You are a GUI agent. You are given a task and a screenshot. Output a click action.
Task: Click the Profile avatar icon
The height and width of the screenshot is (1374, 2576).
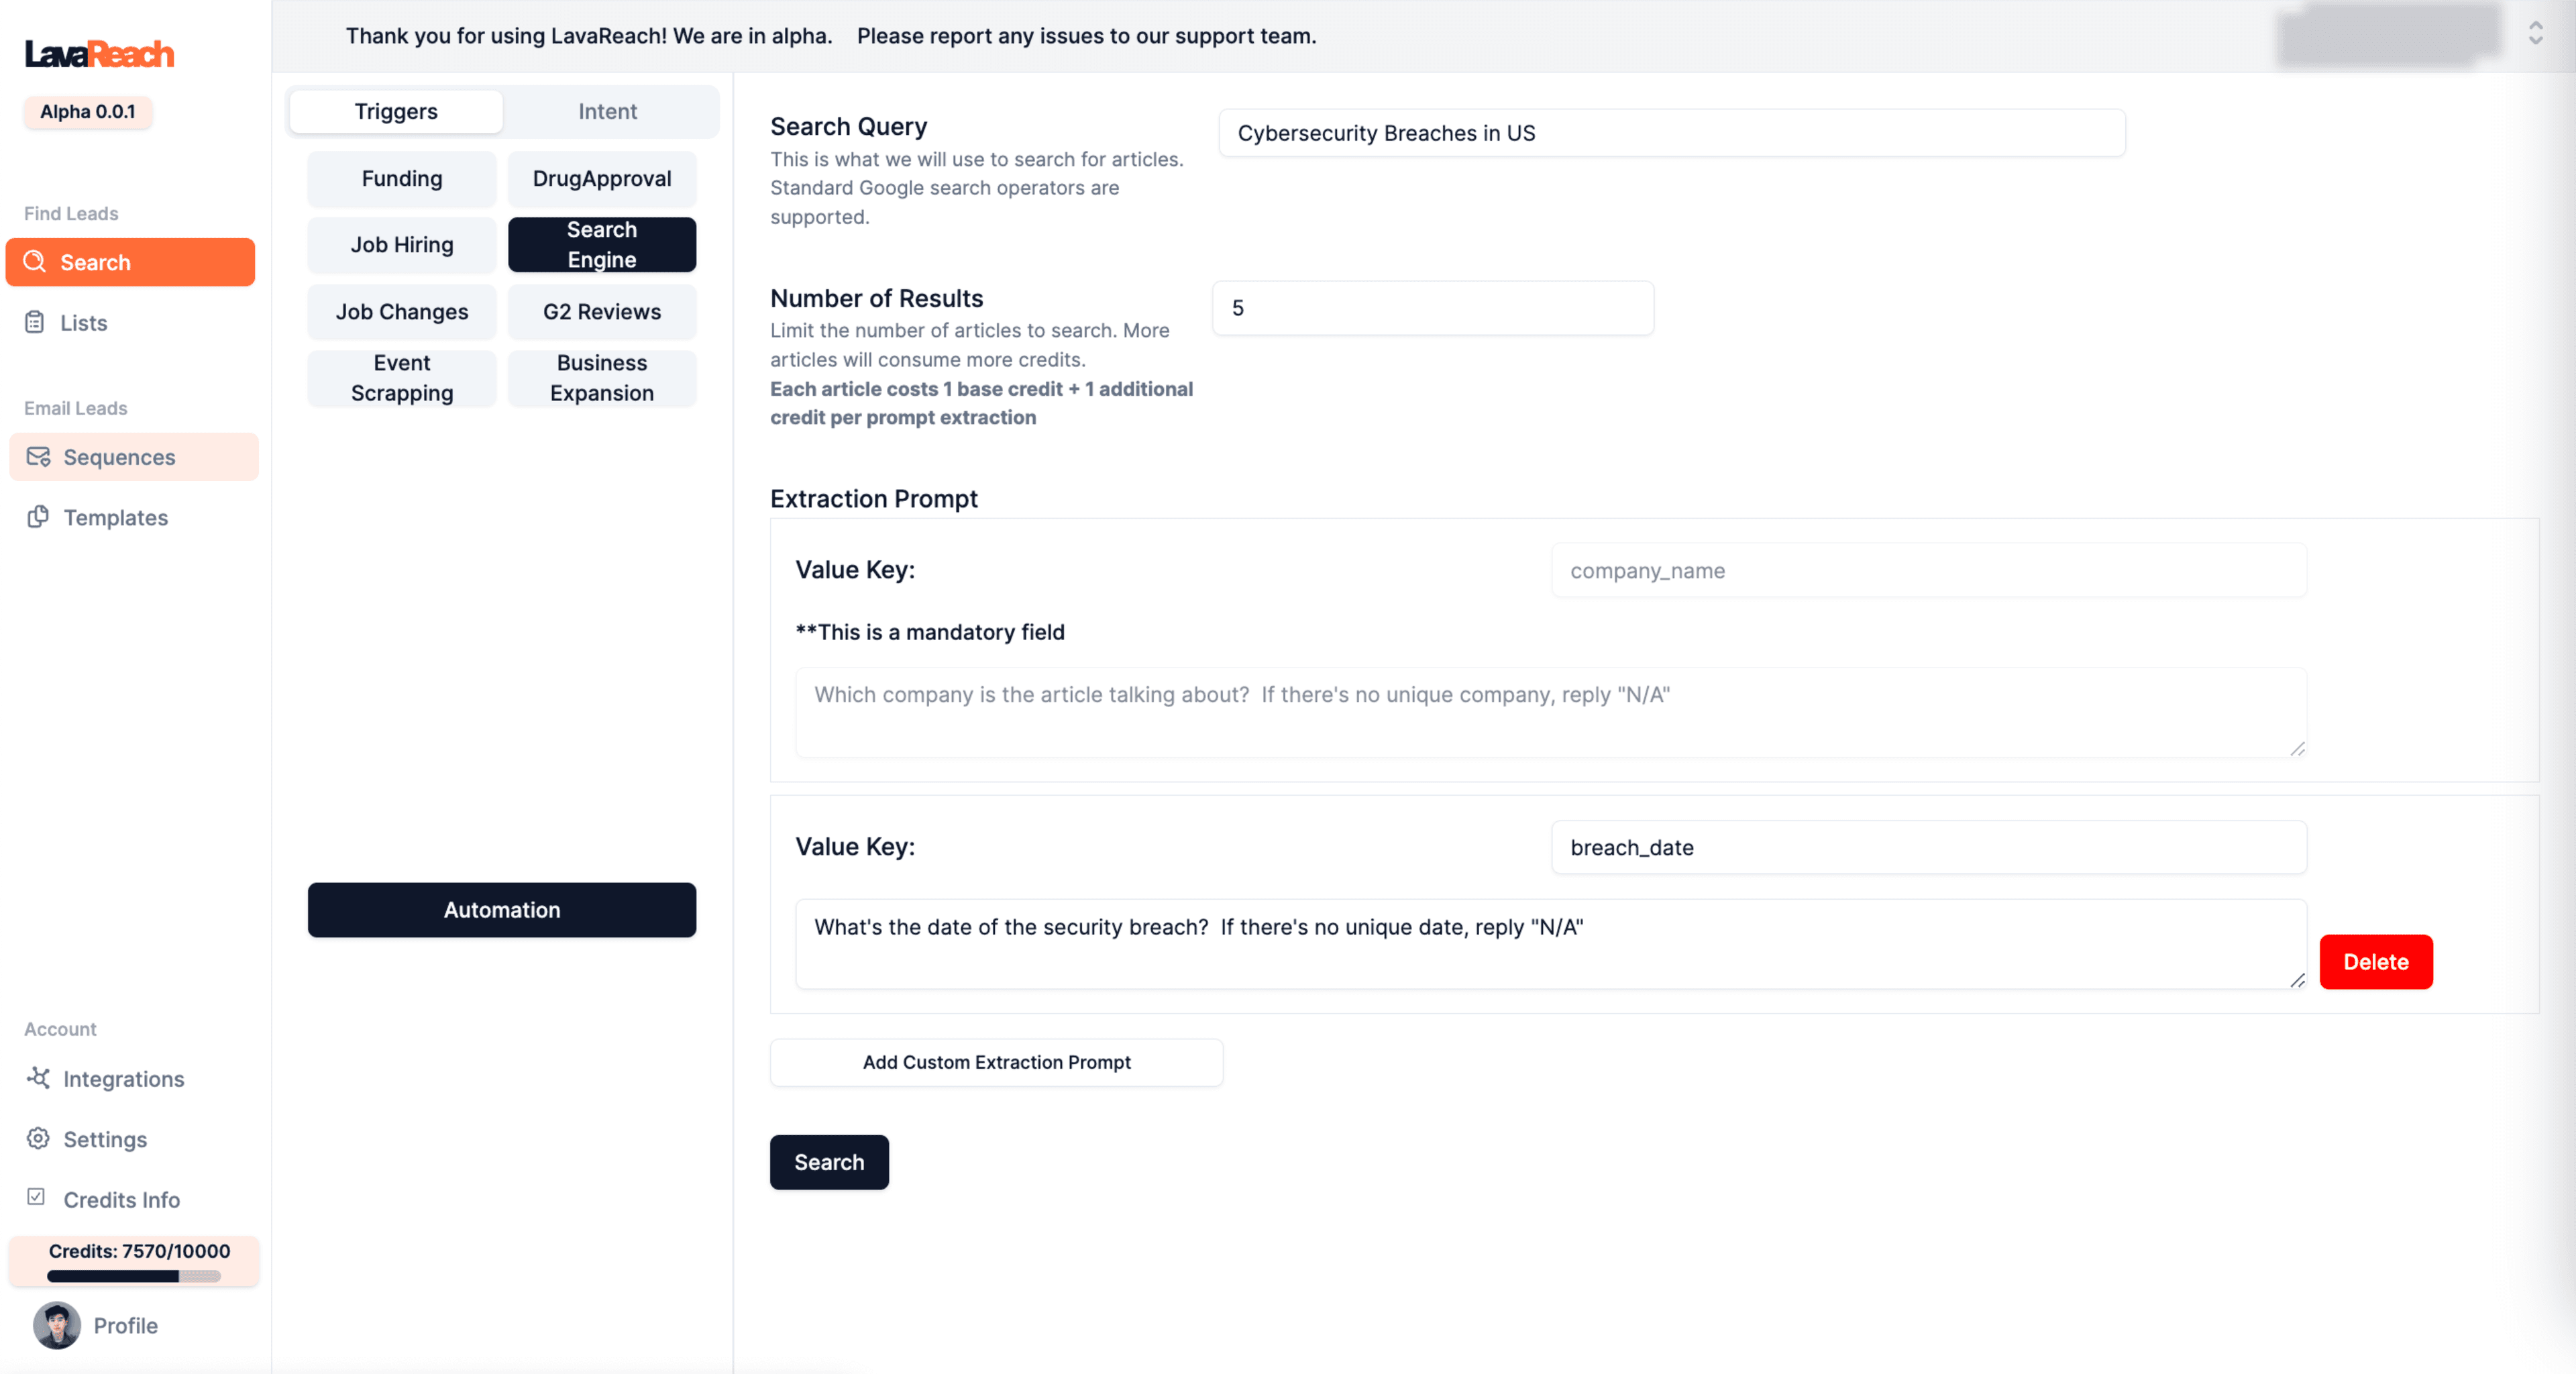pos(56,1324)
